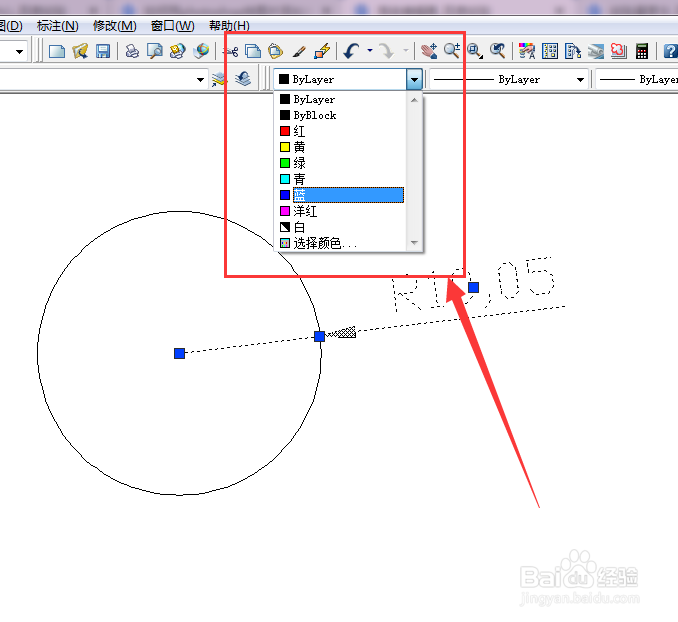Click the 3D DWF globe icon

point(201,51)
